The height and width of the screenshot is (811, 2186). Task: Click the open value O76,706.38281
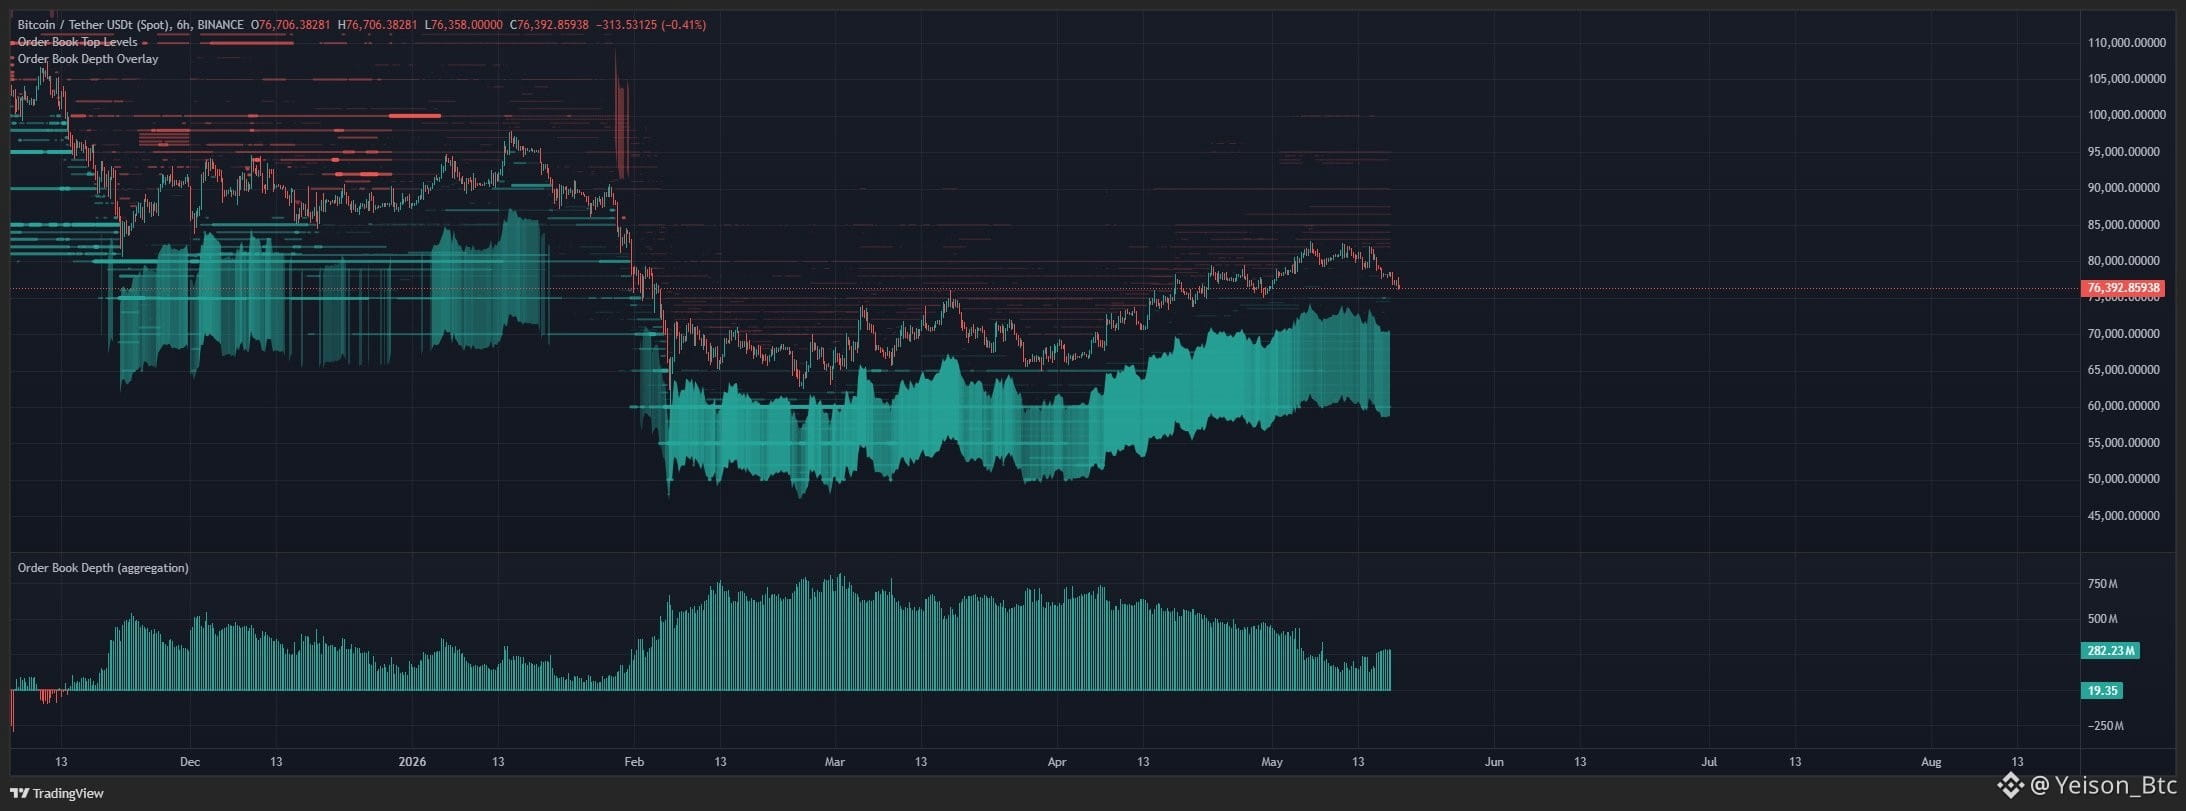[290, 25]
